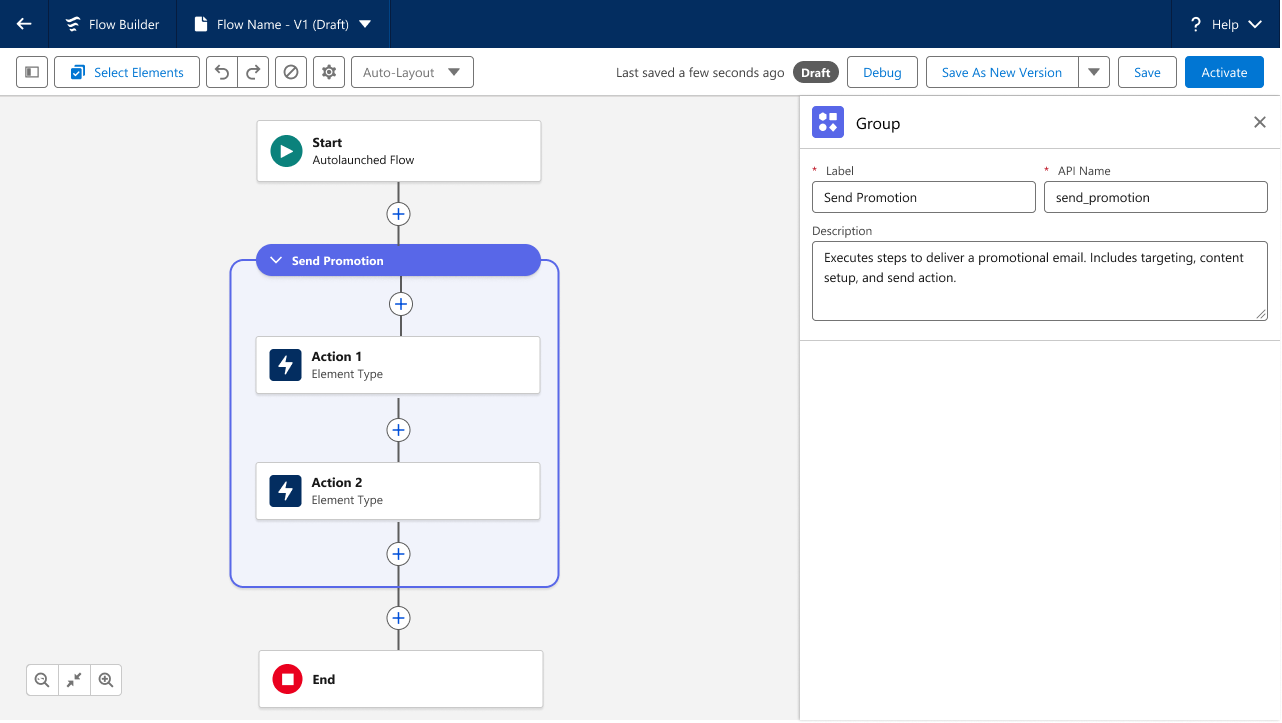Click the Help question mark icon

[x=1195, y=24]
